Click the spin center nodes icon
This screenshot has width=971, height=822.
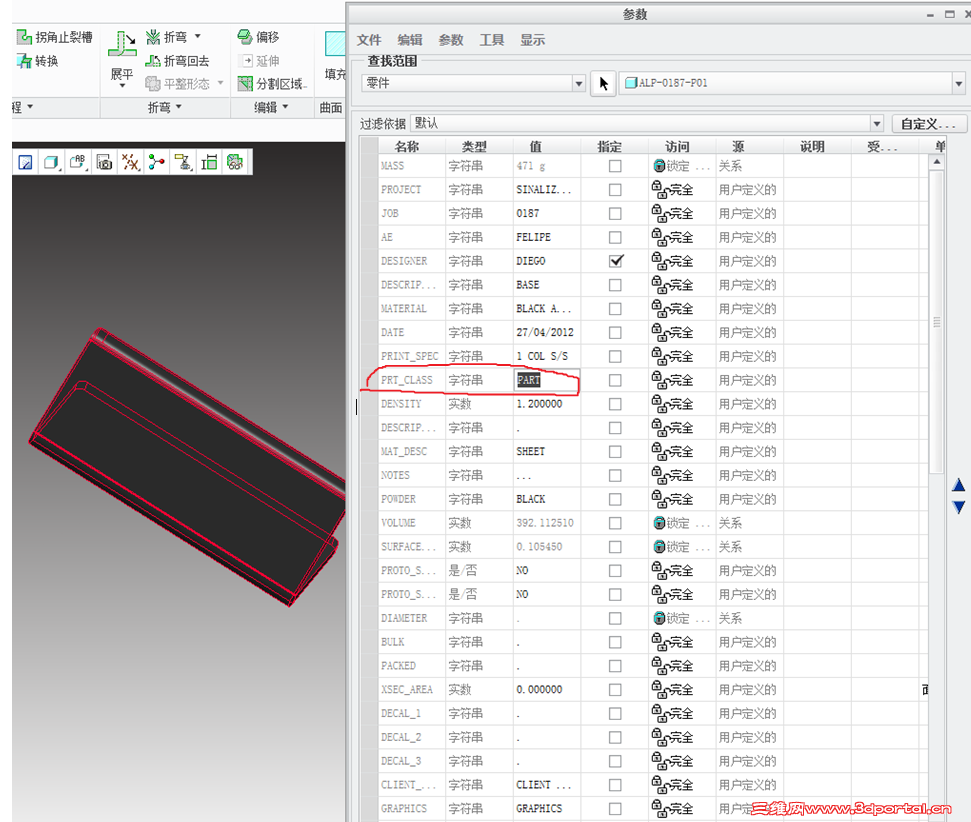pyautogui.click(x=157, y=162)
